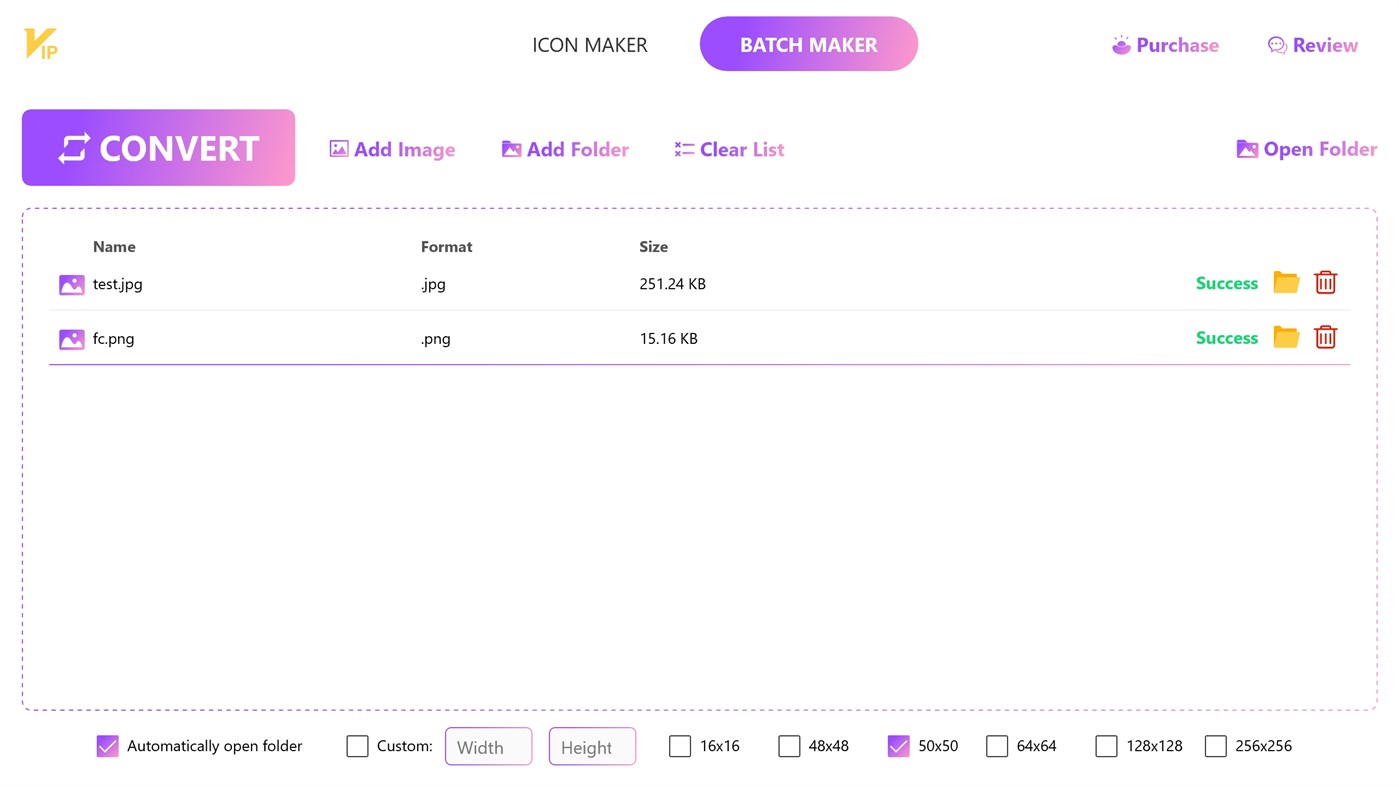The height and width of the screenshot is (787, 1399).
Task: Click the image thumbnail beside fc.png
Action: (x=71, y=339)
